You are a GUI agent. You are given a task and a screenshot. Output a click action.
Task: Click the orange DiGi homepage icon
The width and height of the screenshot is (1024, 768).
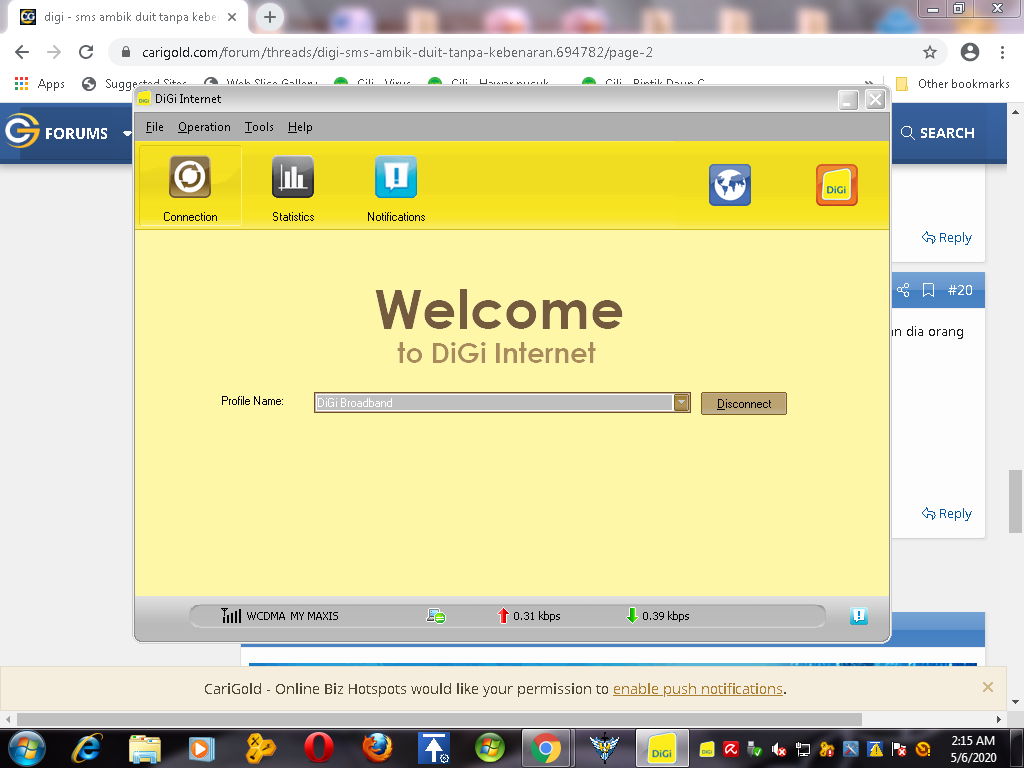837,185
